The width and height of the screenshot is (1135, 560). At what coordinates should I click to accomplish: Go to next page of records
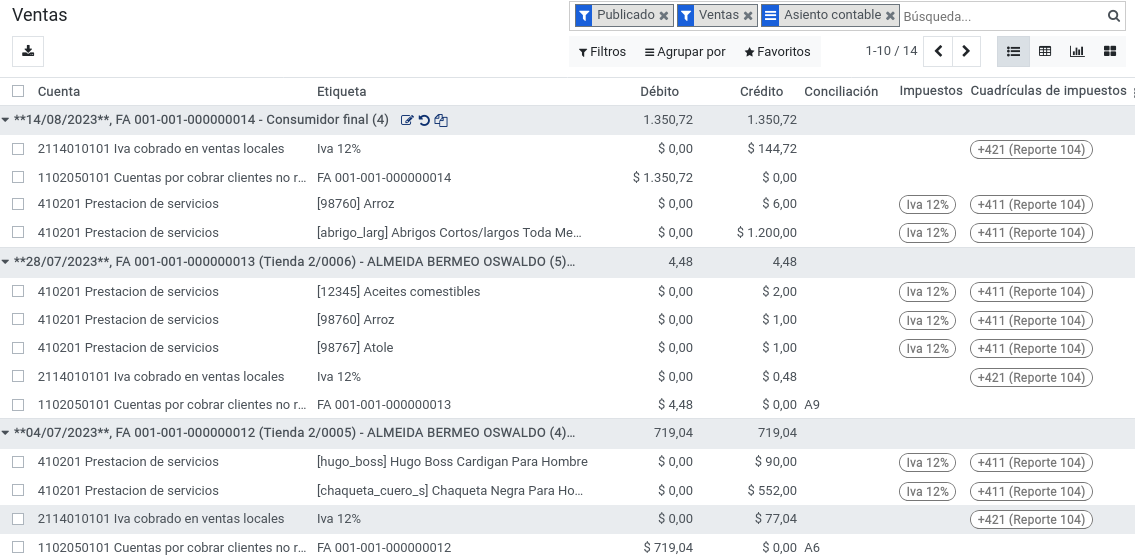(966, 51)
